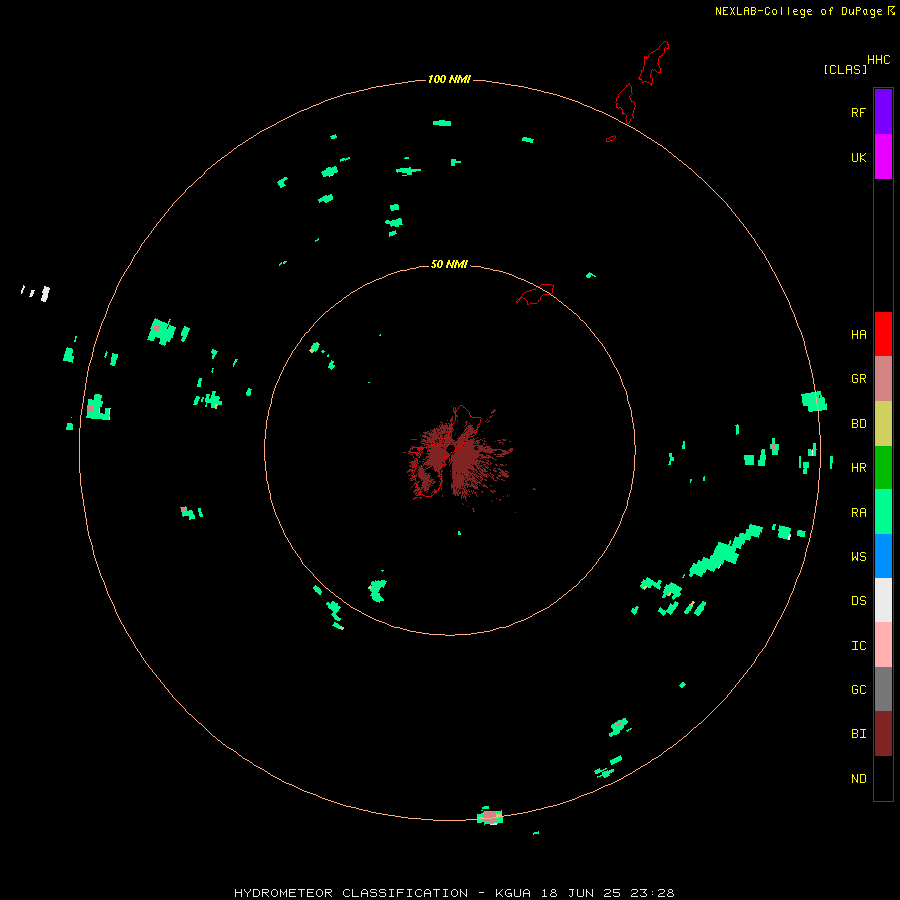Image resolution: width=900 pixels, height=900 pixels.
Task: Click the ND black legend swatch
Action: click(x=883, y=778)
